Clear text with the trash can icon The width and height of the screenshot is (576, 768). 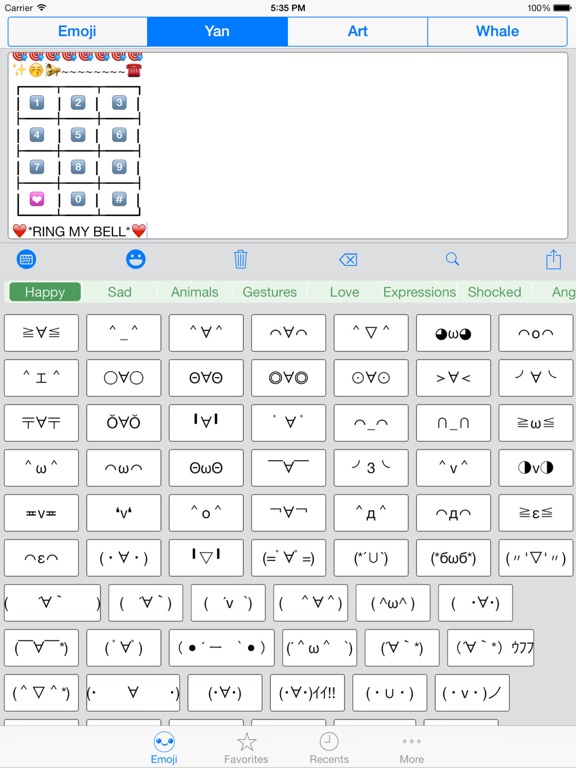[x=240, y=259]
